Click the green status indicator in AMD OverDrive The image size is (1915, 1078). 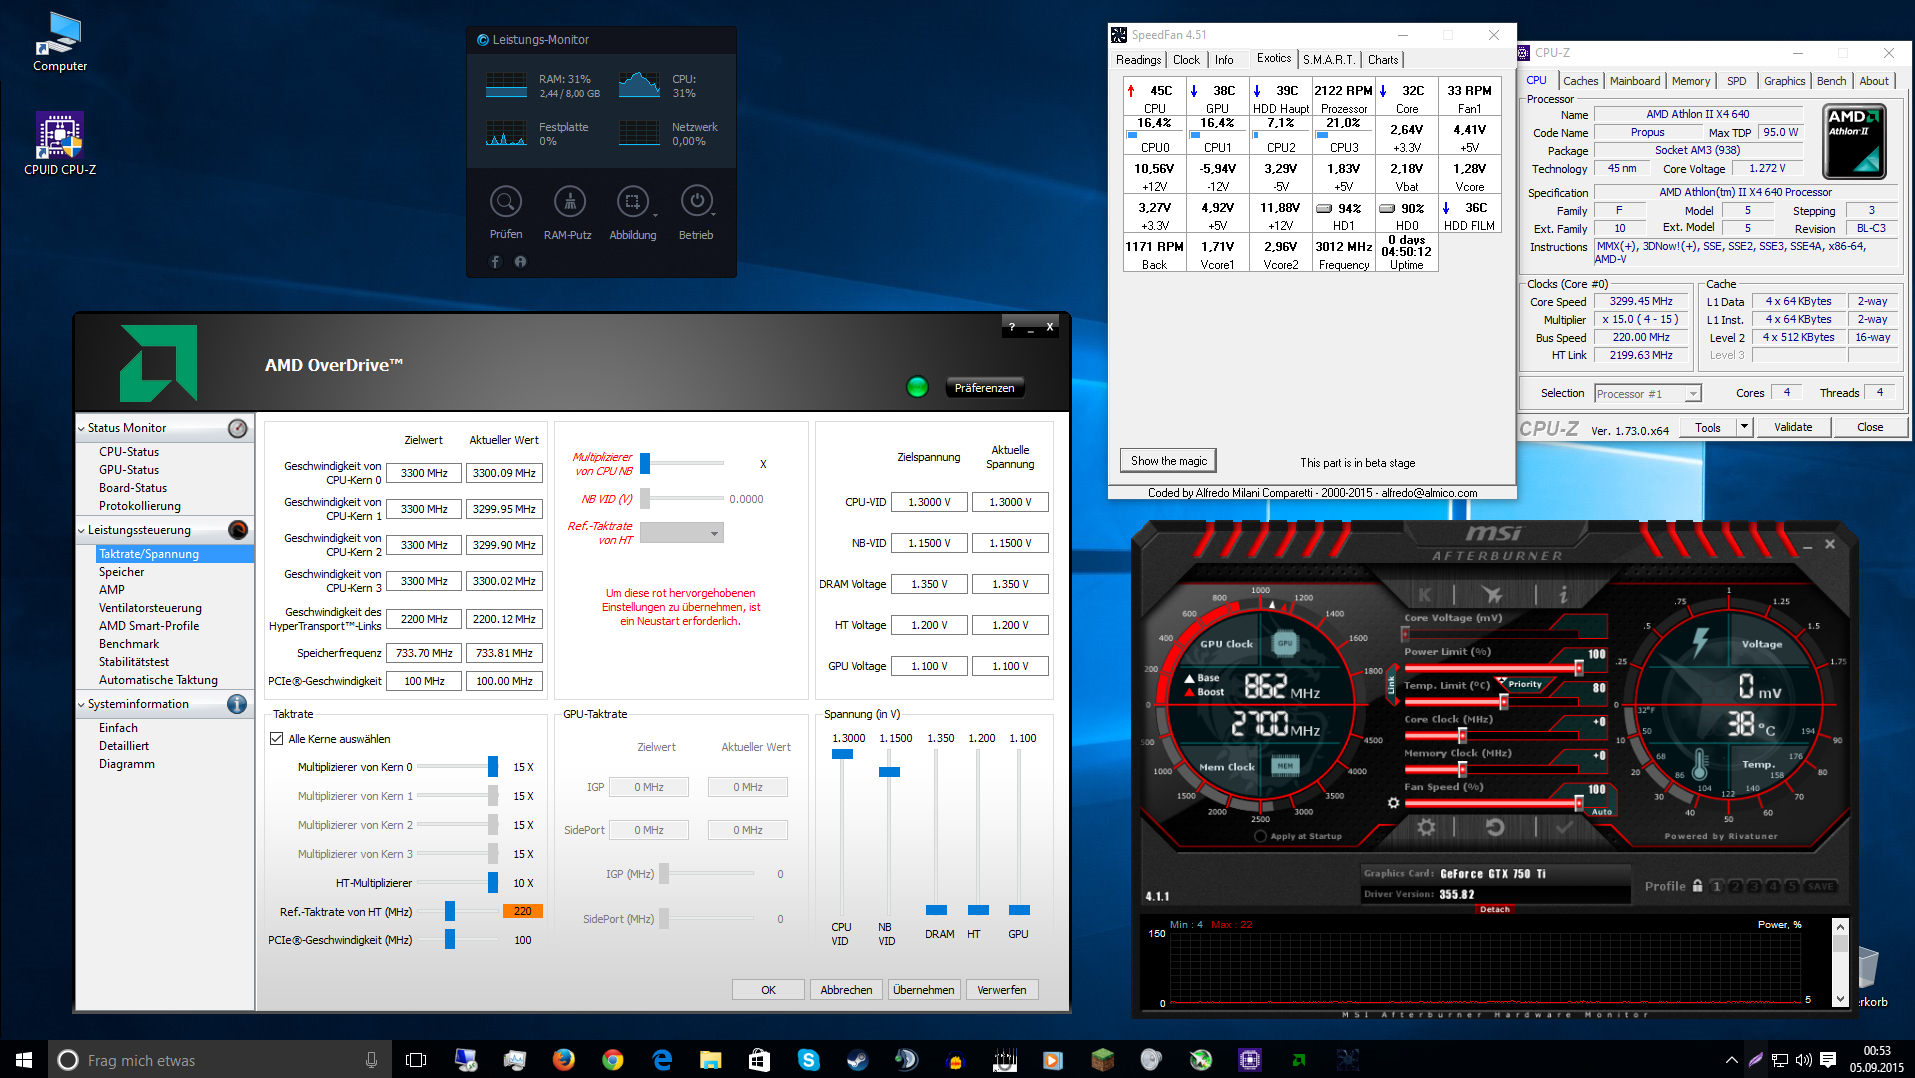917,387
